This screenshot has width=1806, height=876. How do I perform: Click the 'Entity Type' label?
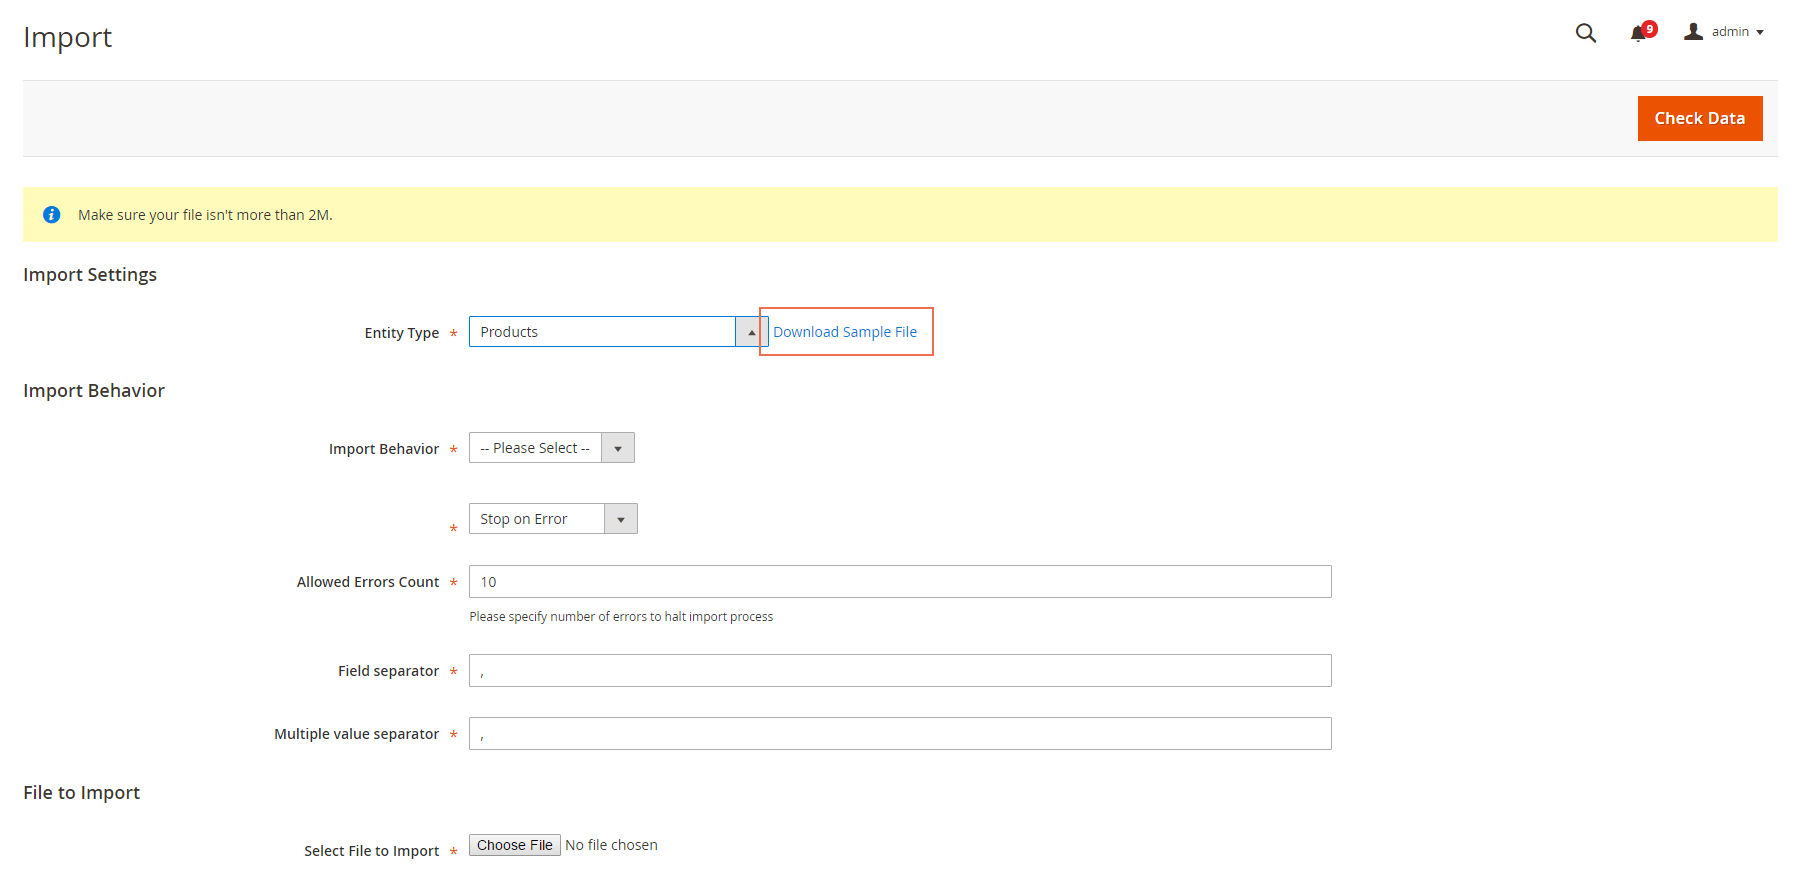[x=402, y=333]
